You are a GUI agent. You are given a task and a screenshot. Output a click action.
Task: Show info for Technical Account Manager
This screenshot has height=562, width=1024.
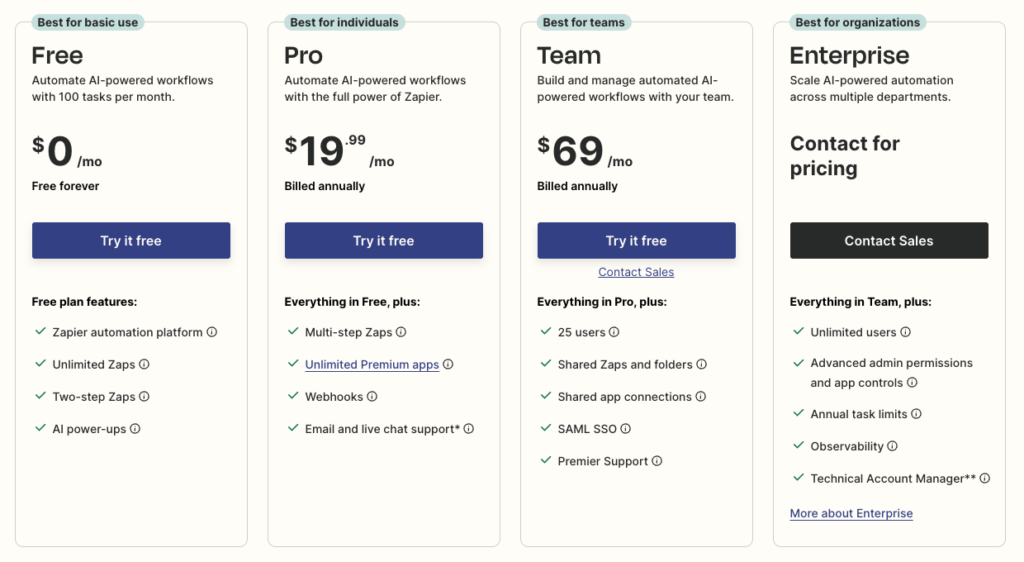pyautogui.click(x=985, y=478)
